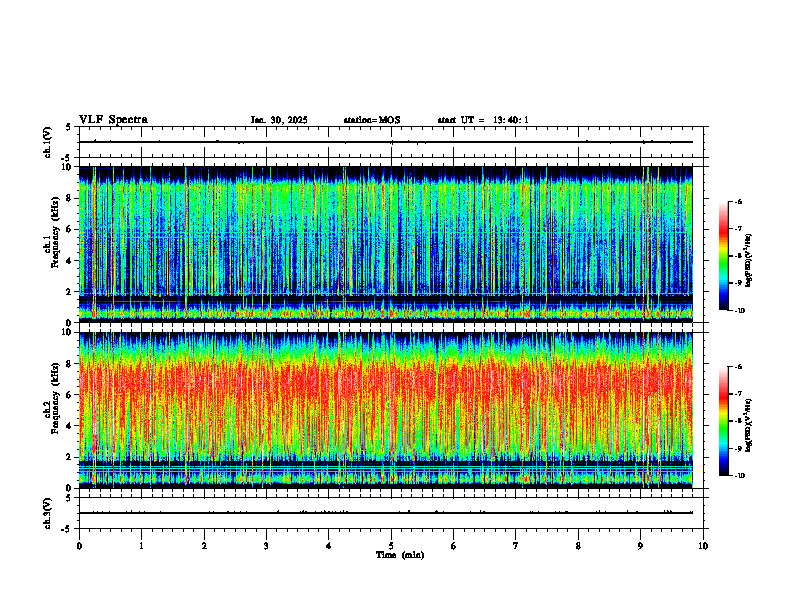Select the "Time (min)" axis title

tap(400, 555)
